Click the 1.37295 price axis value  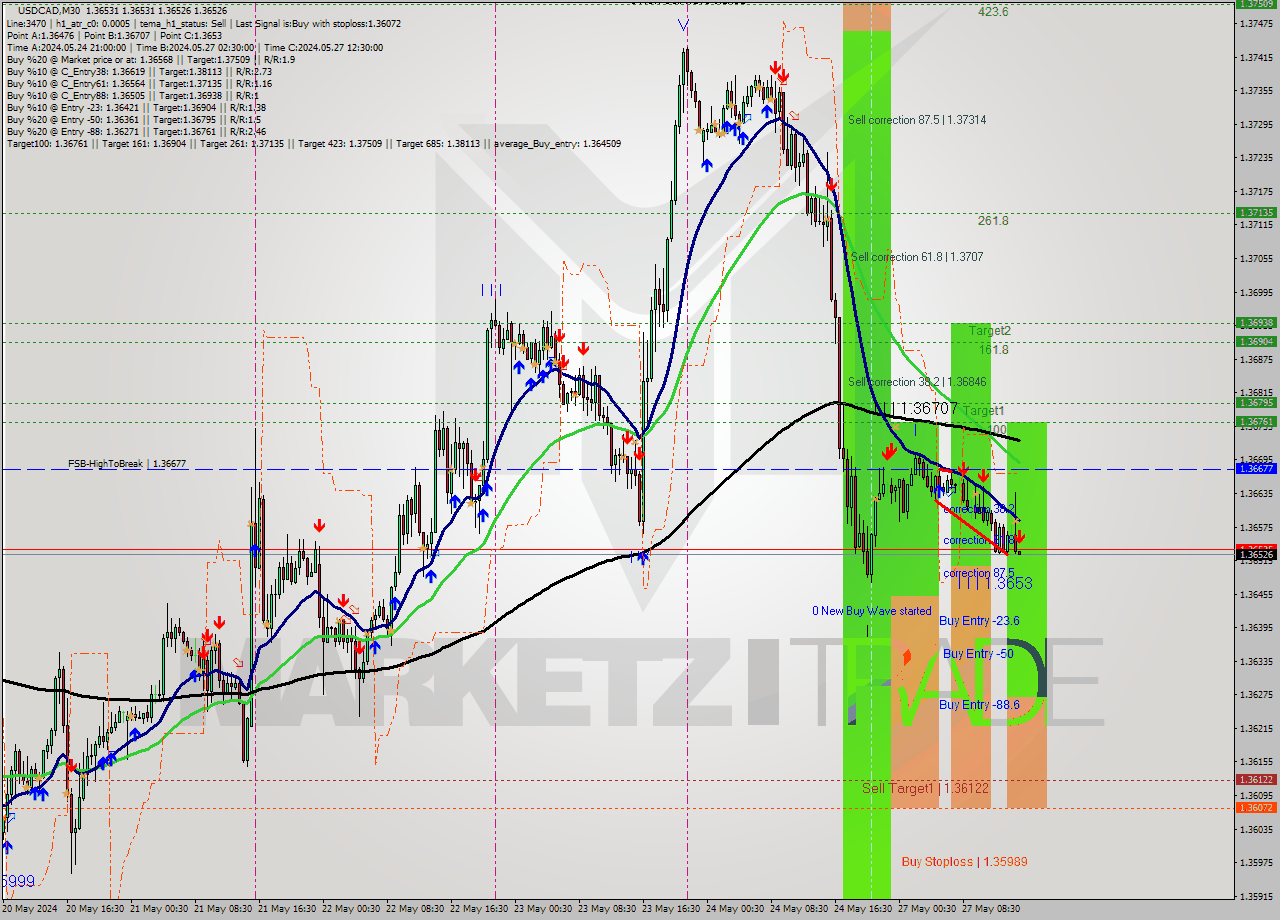1256,124
